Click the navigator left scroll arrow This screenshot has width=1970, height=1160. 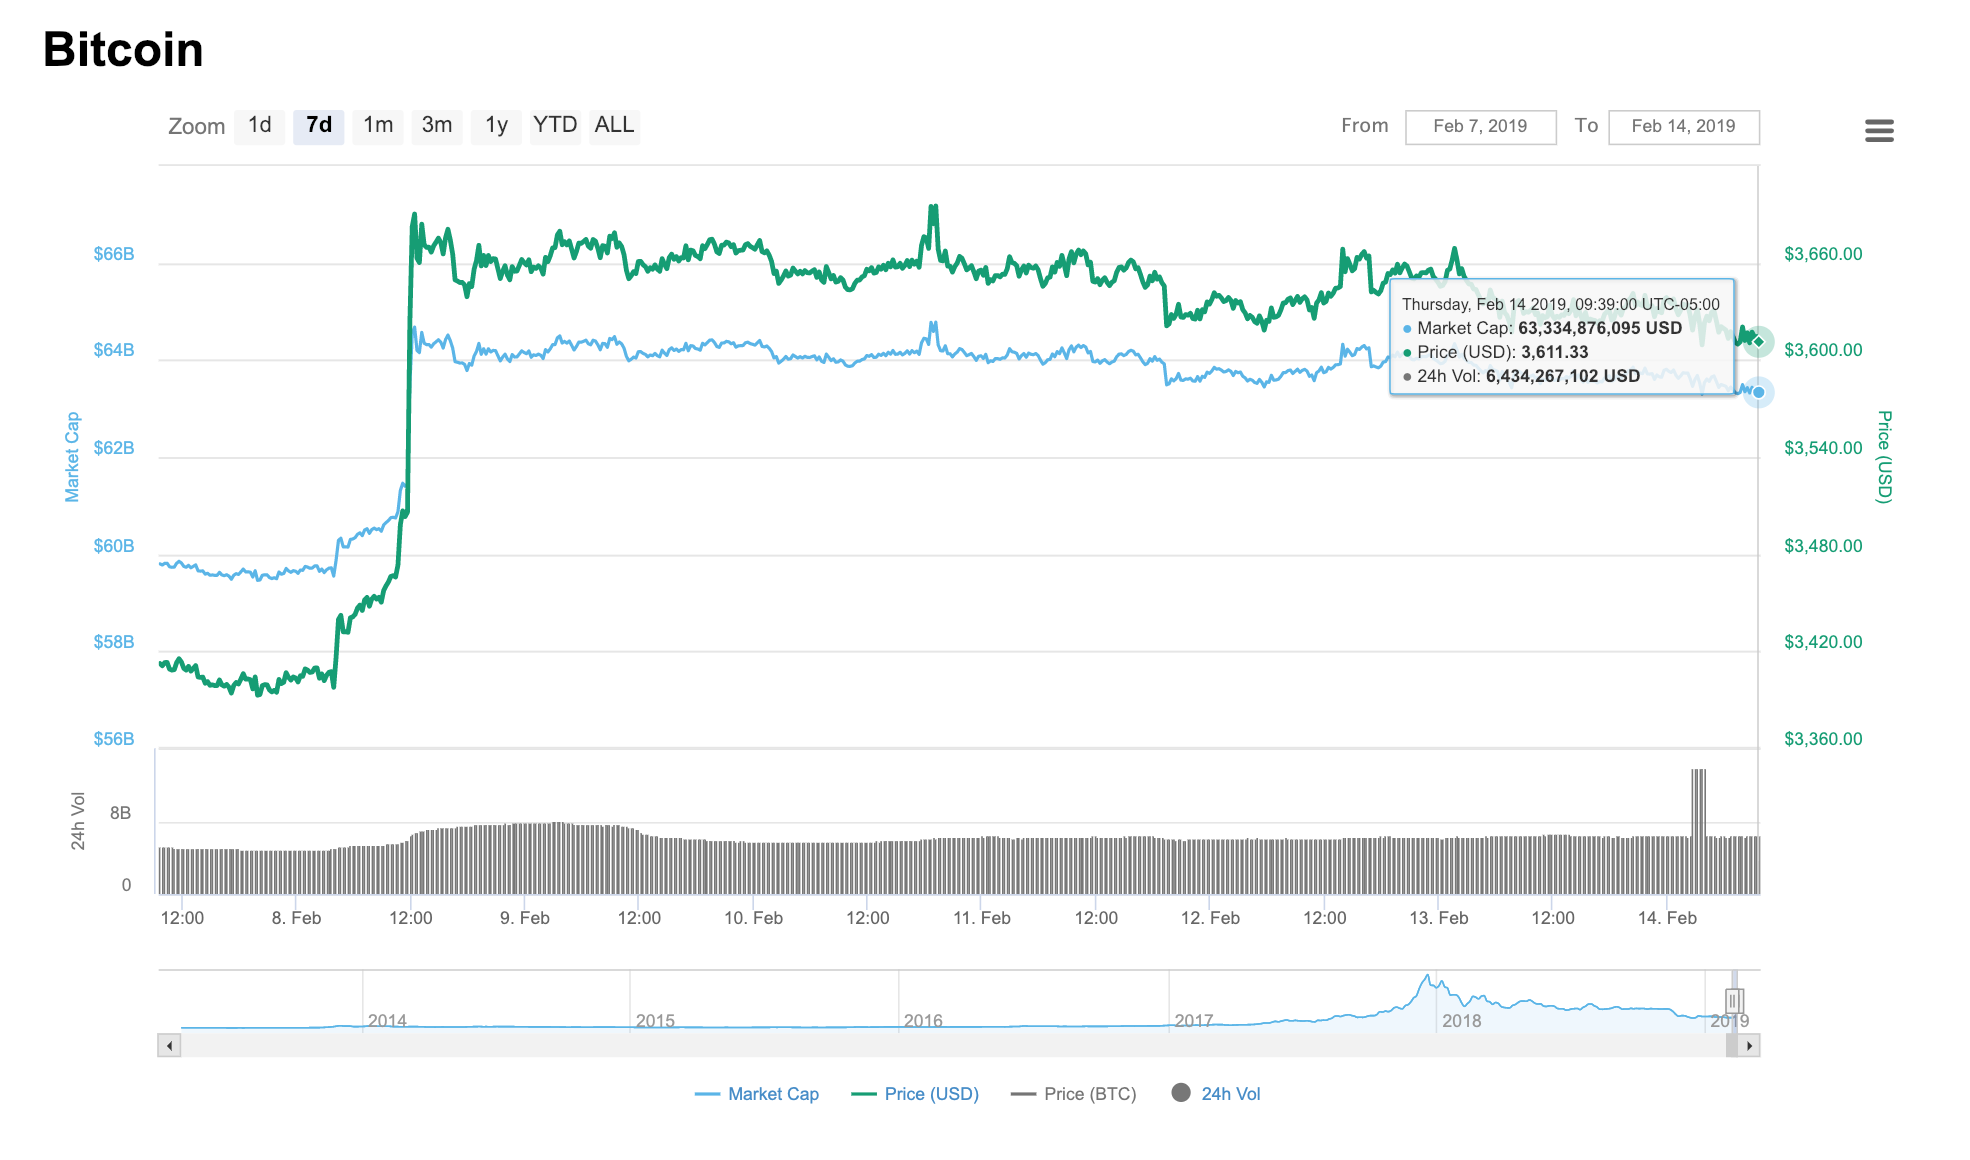point(169,1046)
